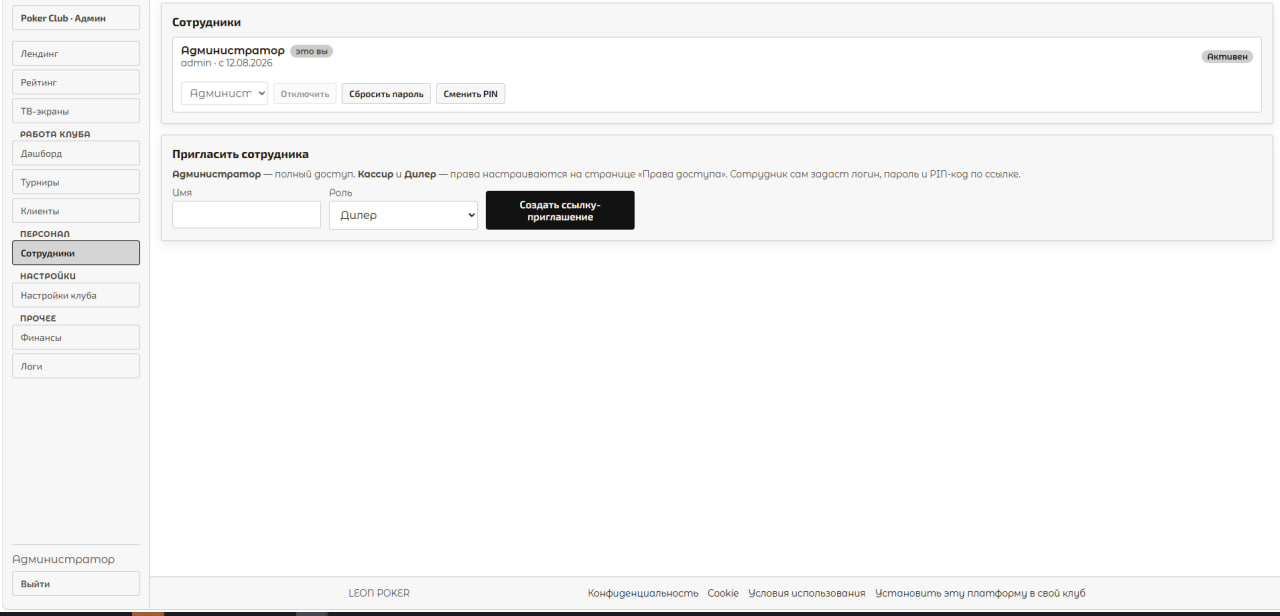Go to Финансы section
Viewport: 1280px width, 616px height.
(x=76, y=337)
